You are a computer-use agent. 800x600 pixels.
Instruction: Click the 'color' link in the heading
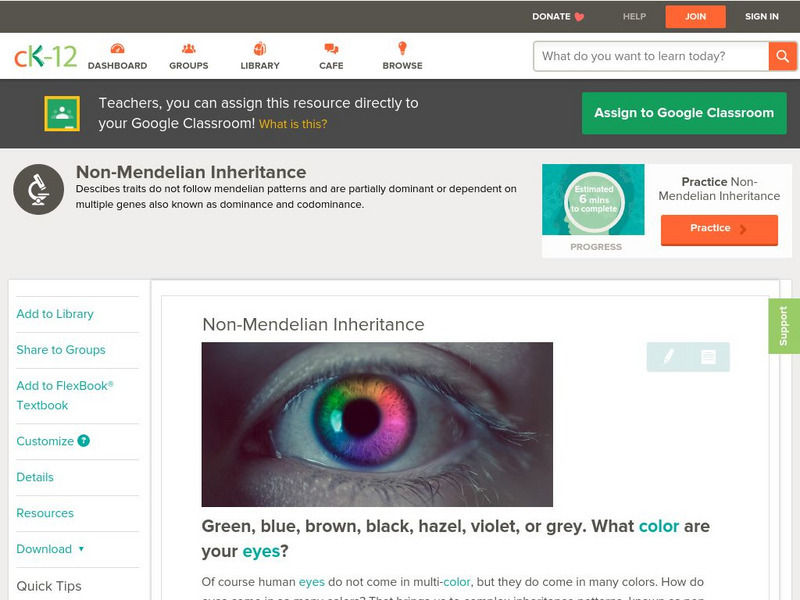click(x=659, y=526)
